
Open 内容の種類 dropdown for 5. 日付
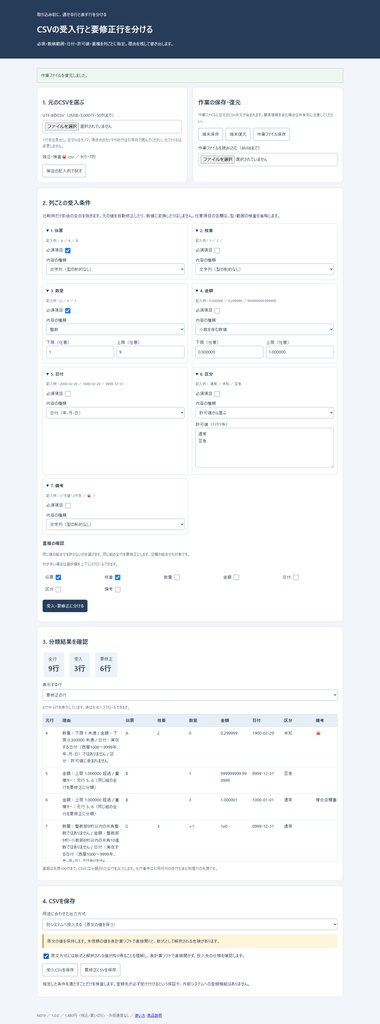(x=116, y=413)
